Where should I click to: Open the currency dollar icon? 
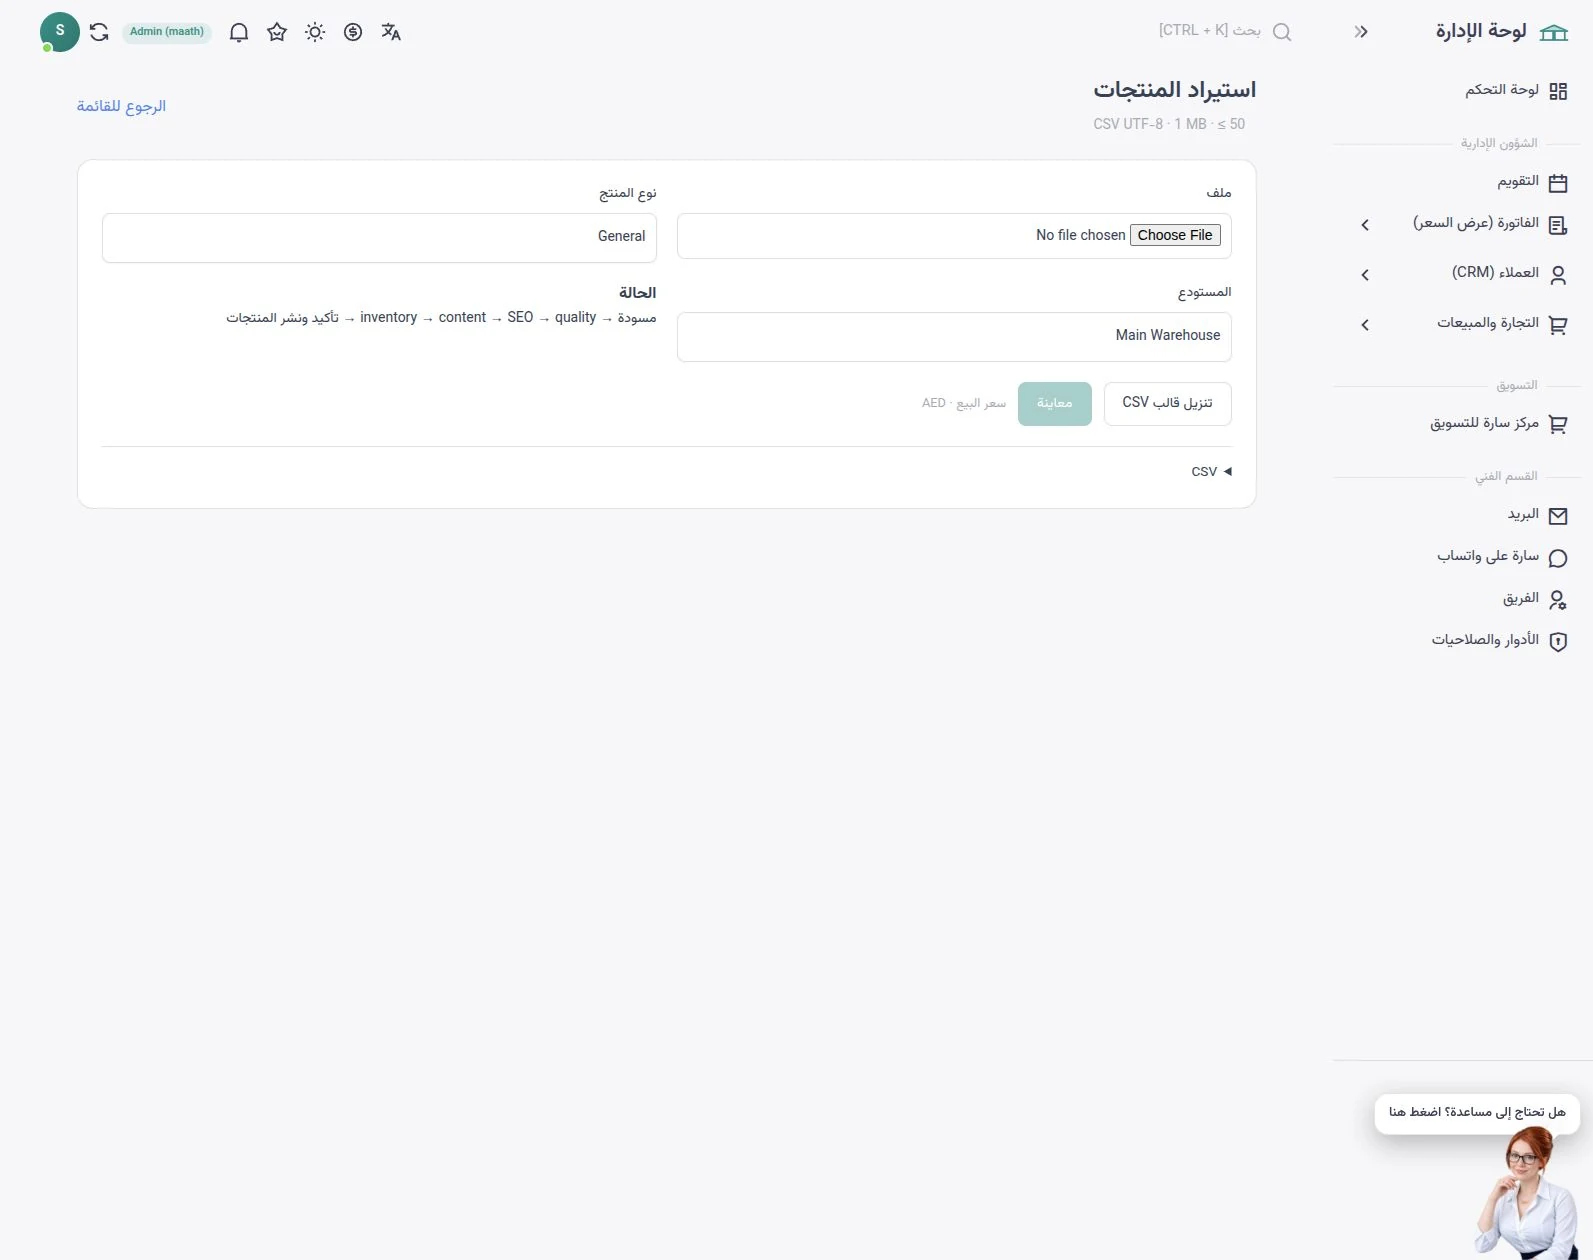click(353, 32)
